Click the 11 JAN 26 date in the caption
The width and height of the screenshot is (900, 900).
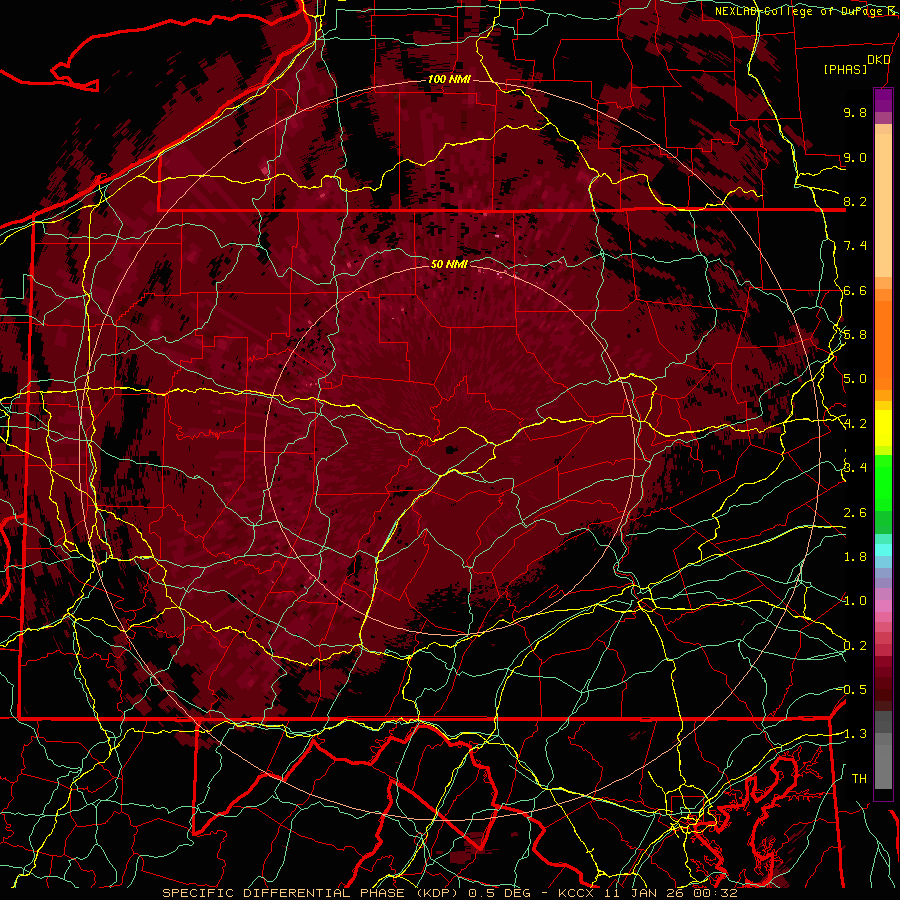645,893
